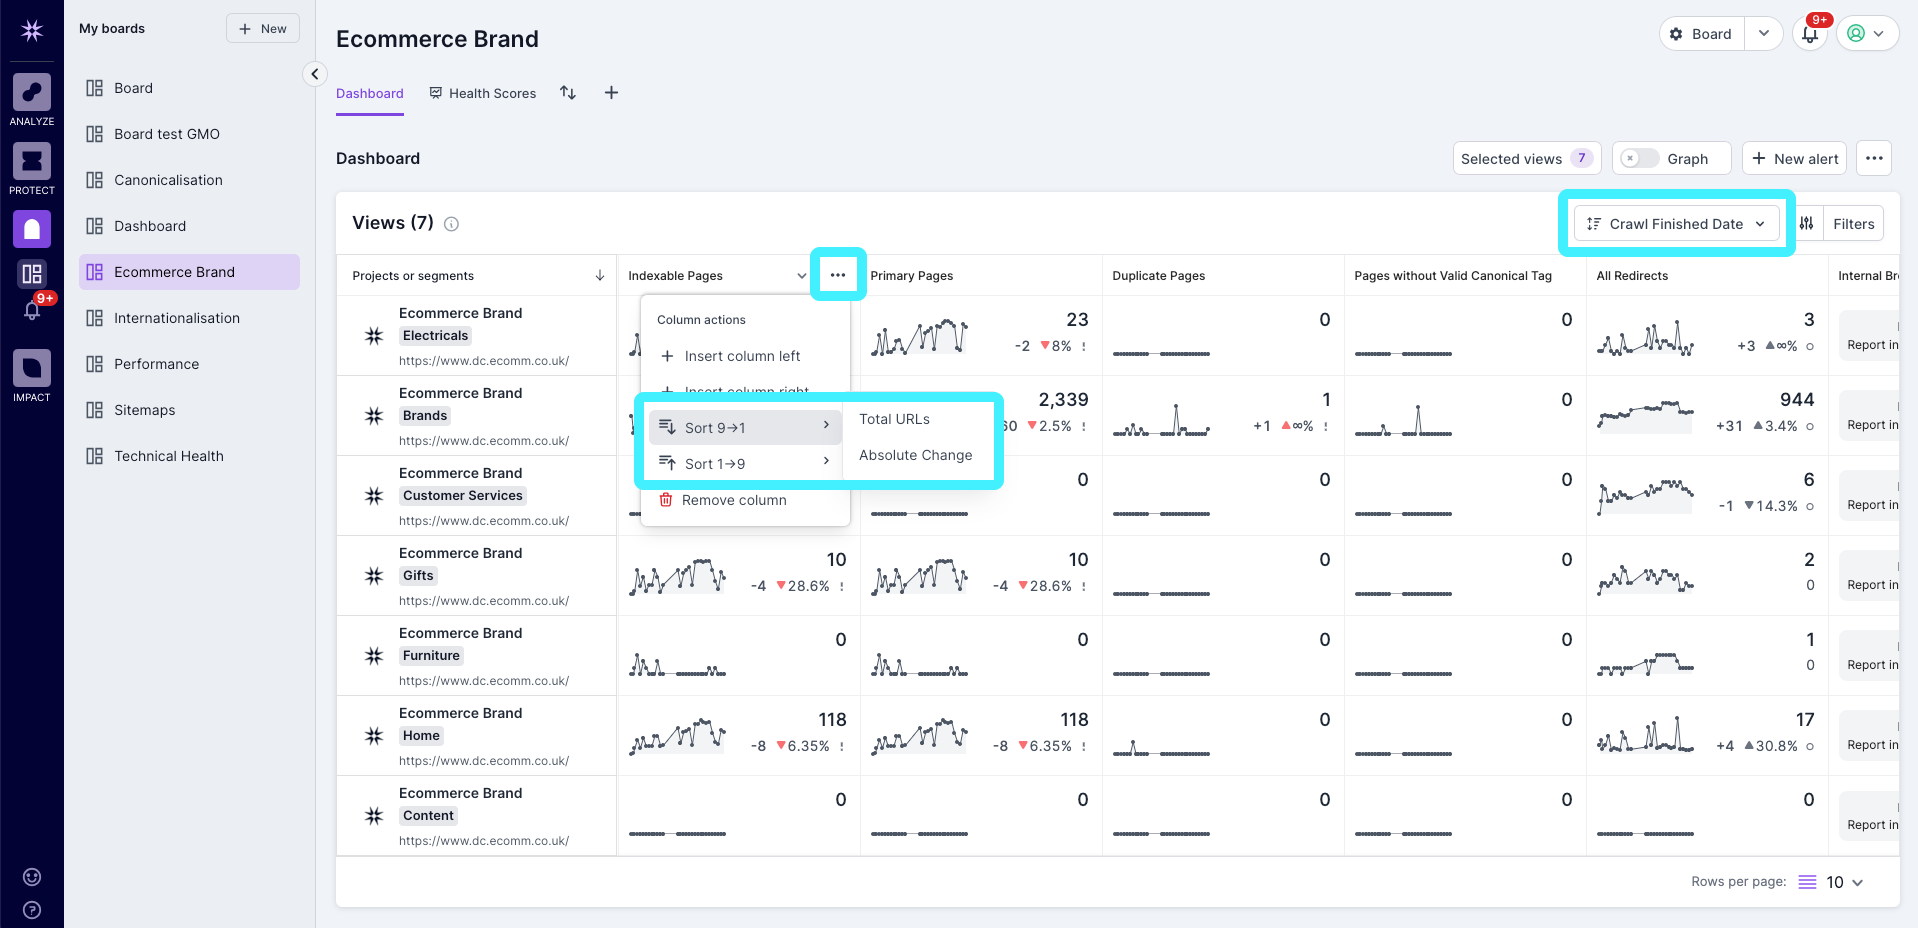The width and height of the screenshot is (1918, 928).
Task: Click the sort arrows icon next to Health Scores
Action: pyautogui.click(x=568, y=93)
